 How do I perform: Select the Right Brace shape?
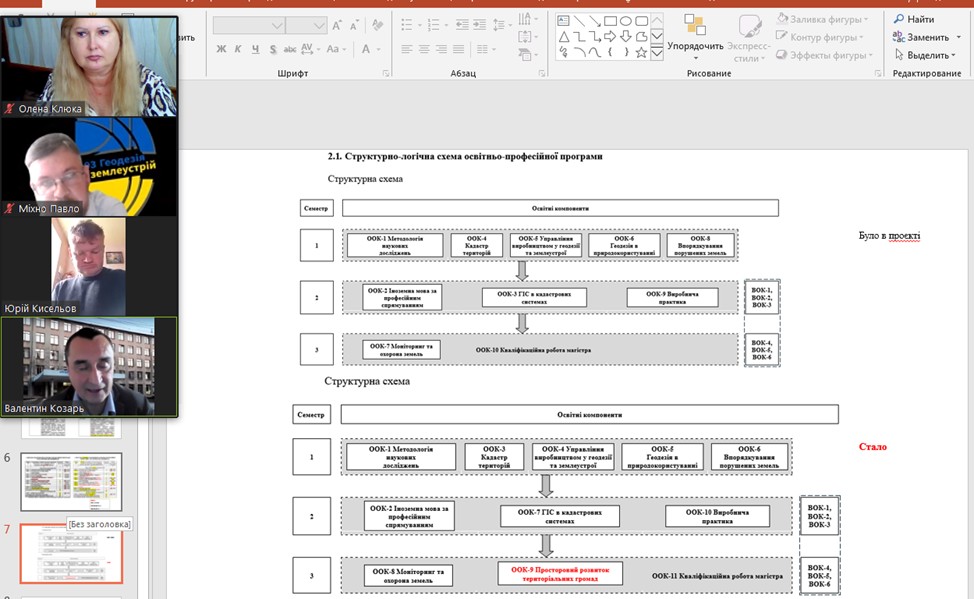[x=626, y=52]
